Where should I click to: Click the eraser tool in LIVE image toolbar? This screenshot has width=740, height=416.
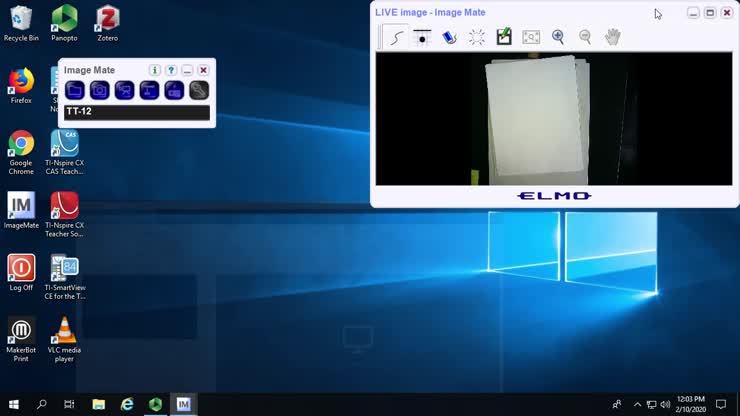450,37
